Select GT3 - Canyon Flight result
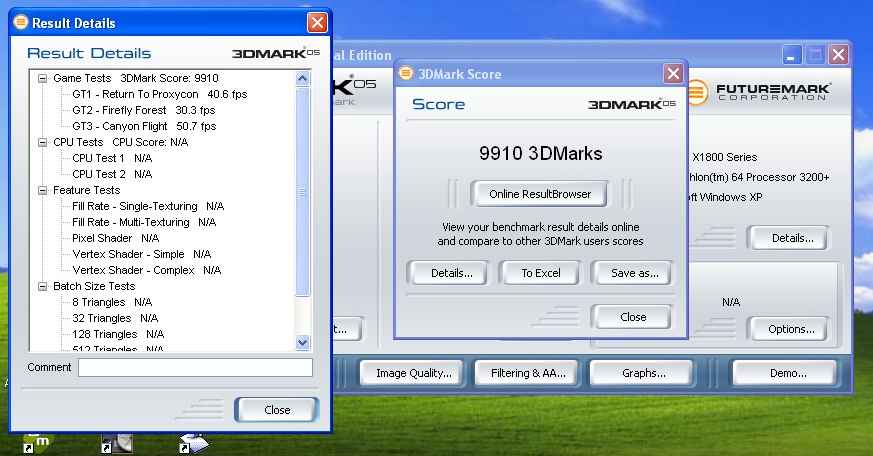The image size is (873, 456). pos(143,126)
